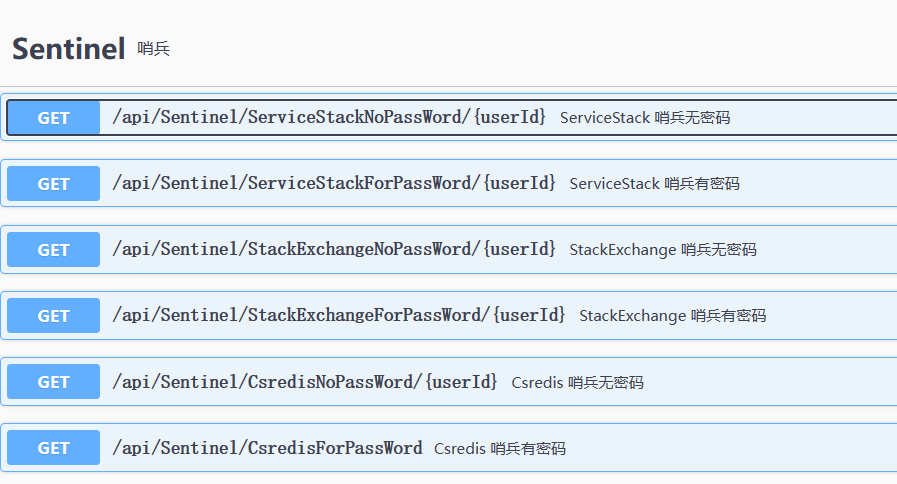
Task: Click GET badge for CsredisNoPassWord endpoint
Action: (x=54, y=382)
